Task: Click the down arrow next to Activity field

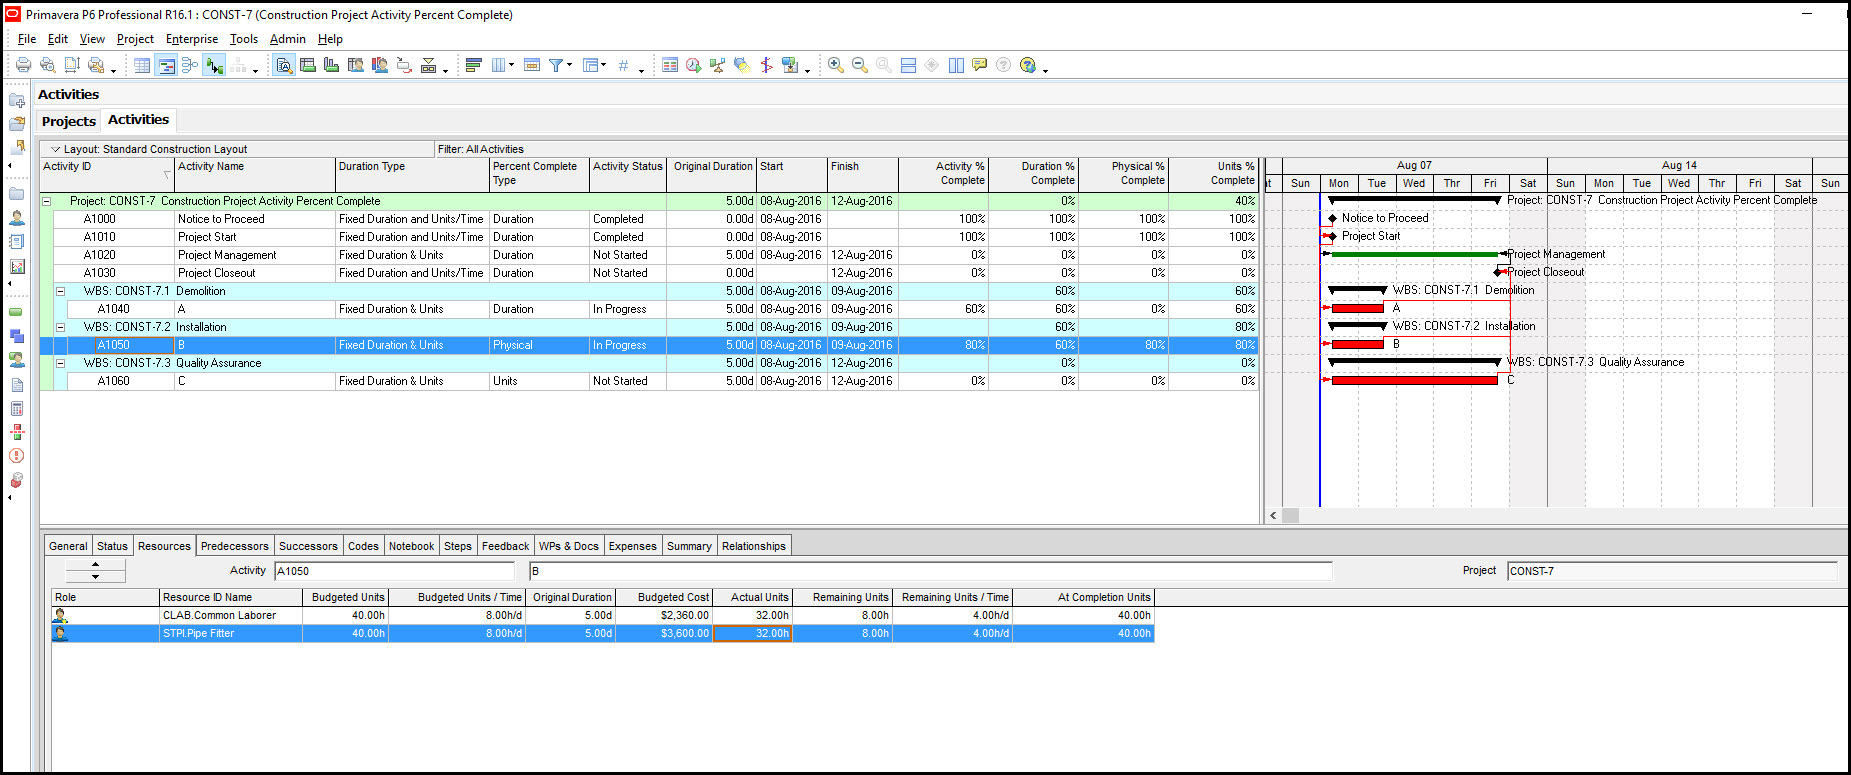Action: point(95,577)
